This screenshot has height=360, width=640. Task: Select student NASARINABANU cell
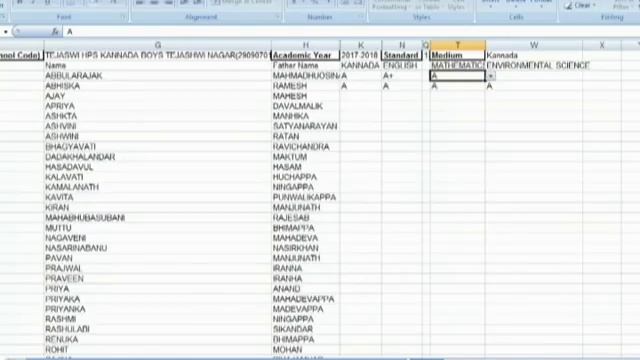click(x=158, y=248)
